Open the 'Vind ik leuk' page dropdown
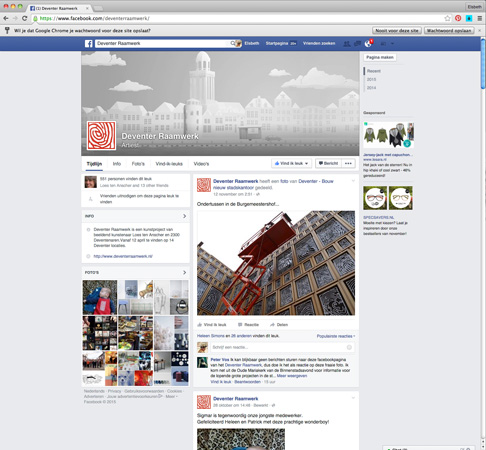Screen dimensions: 486x450 coord(291,163)
